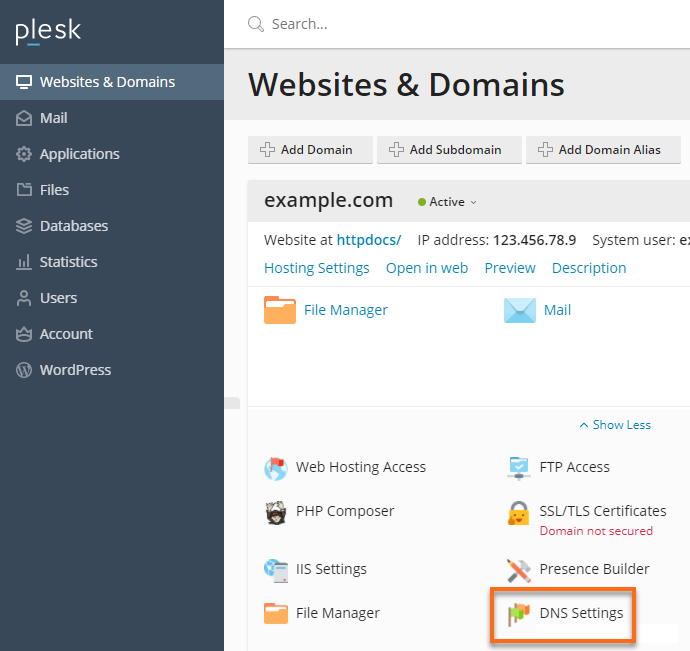This screenshot has height=651, width=690.
Task: Click the IP address 123.456.78.9
Action: click(534, 240)
